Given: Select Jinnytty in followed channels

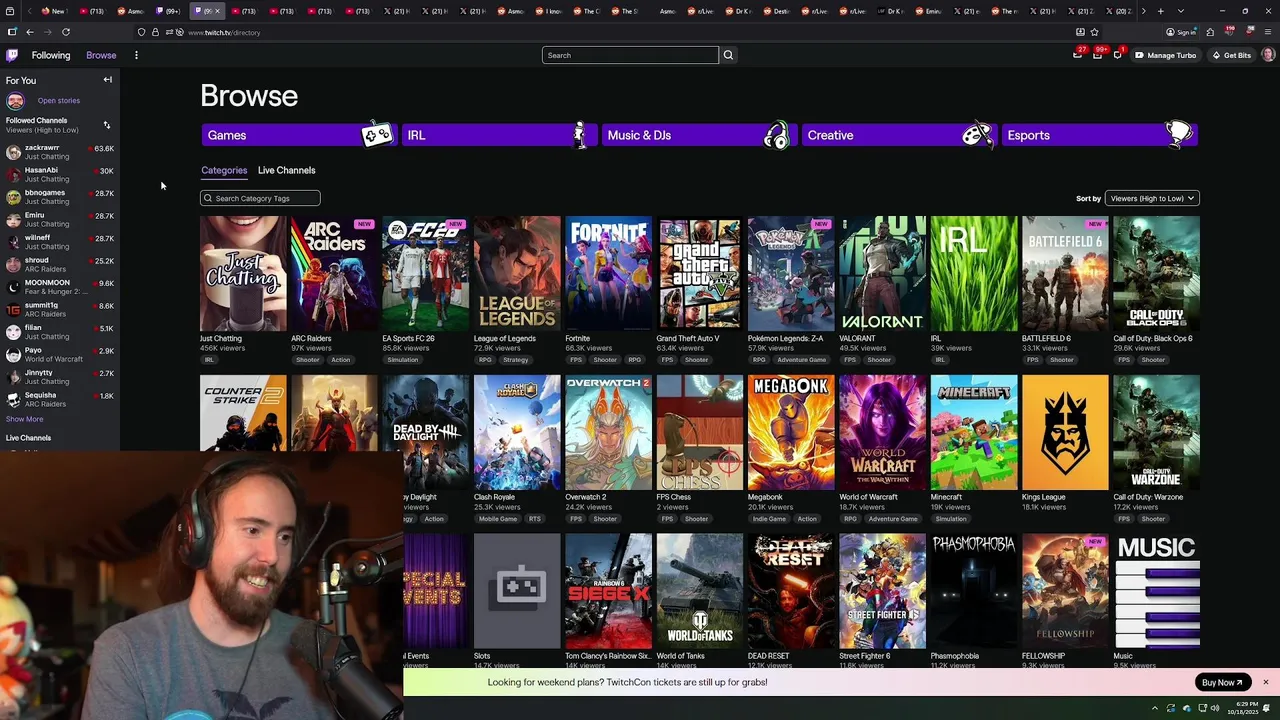Looking at the screenshot, I should 60,377.
